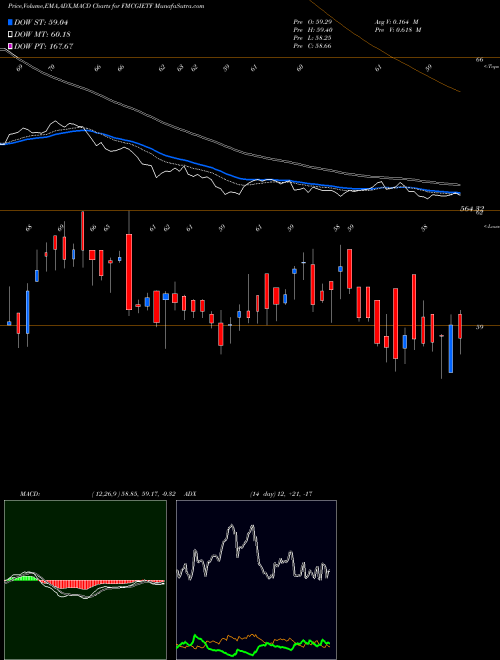Open the ADX indicator chart panel
The width and height of the screenshot is (500, 660).
pos(256,580)
